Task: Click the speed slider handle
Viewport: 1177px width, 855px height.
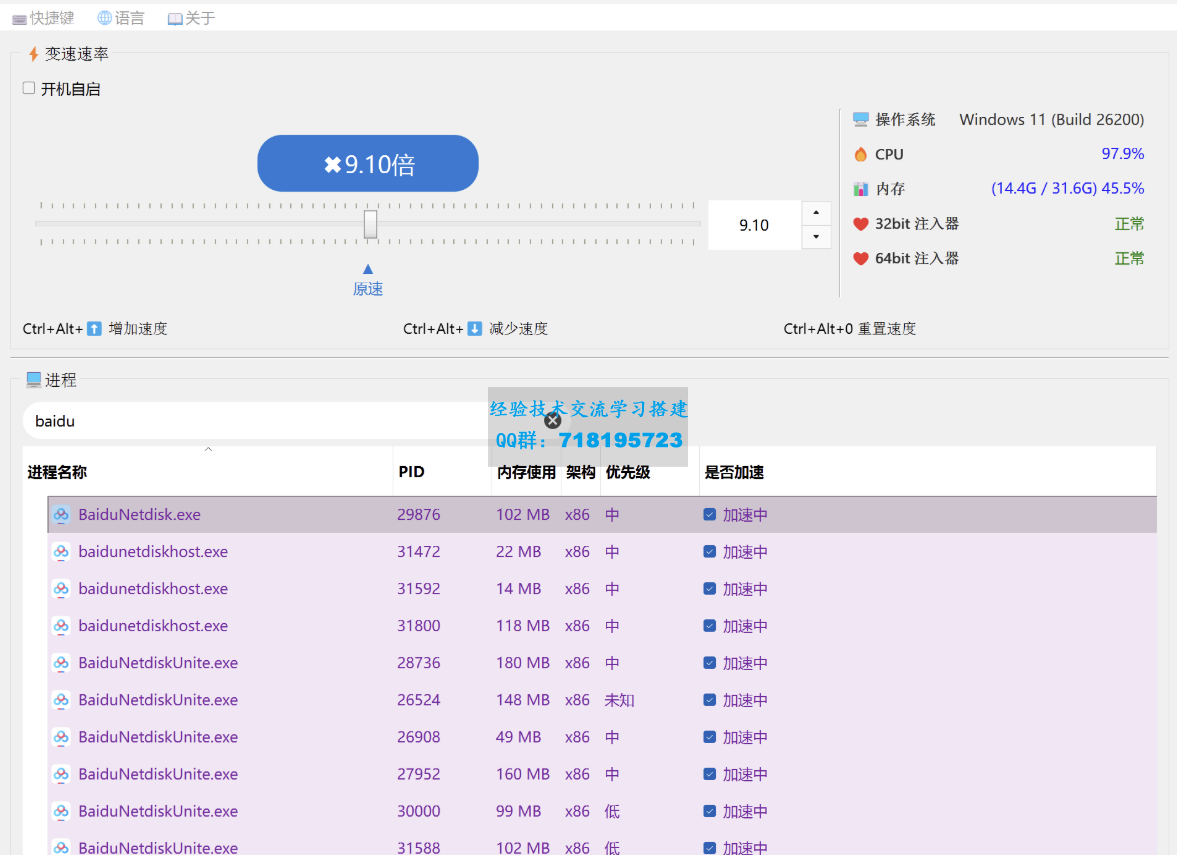Action: click(x=370, y=224)
